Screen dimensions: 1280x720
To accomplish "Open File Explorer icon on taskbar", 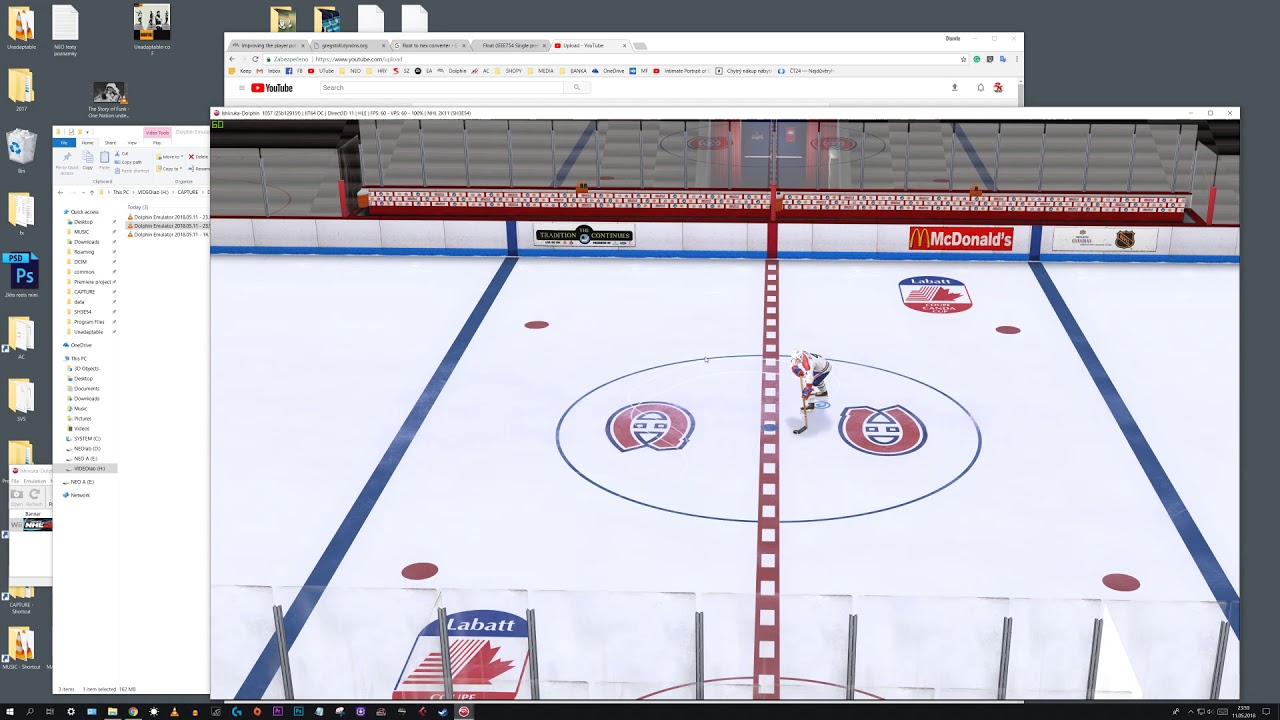I will pyautogui.click(x=112, y=711).
